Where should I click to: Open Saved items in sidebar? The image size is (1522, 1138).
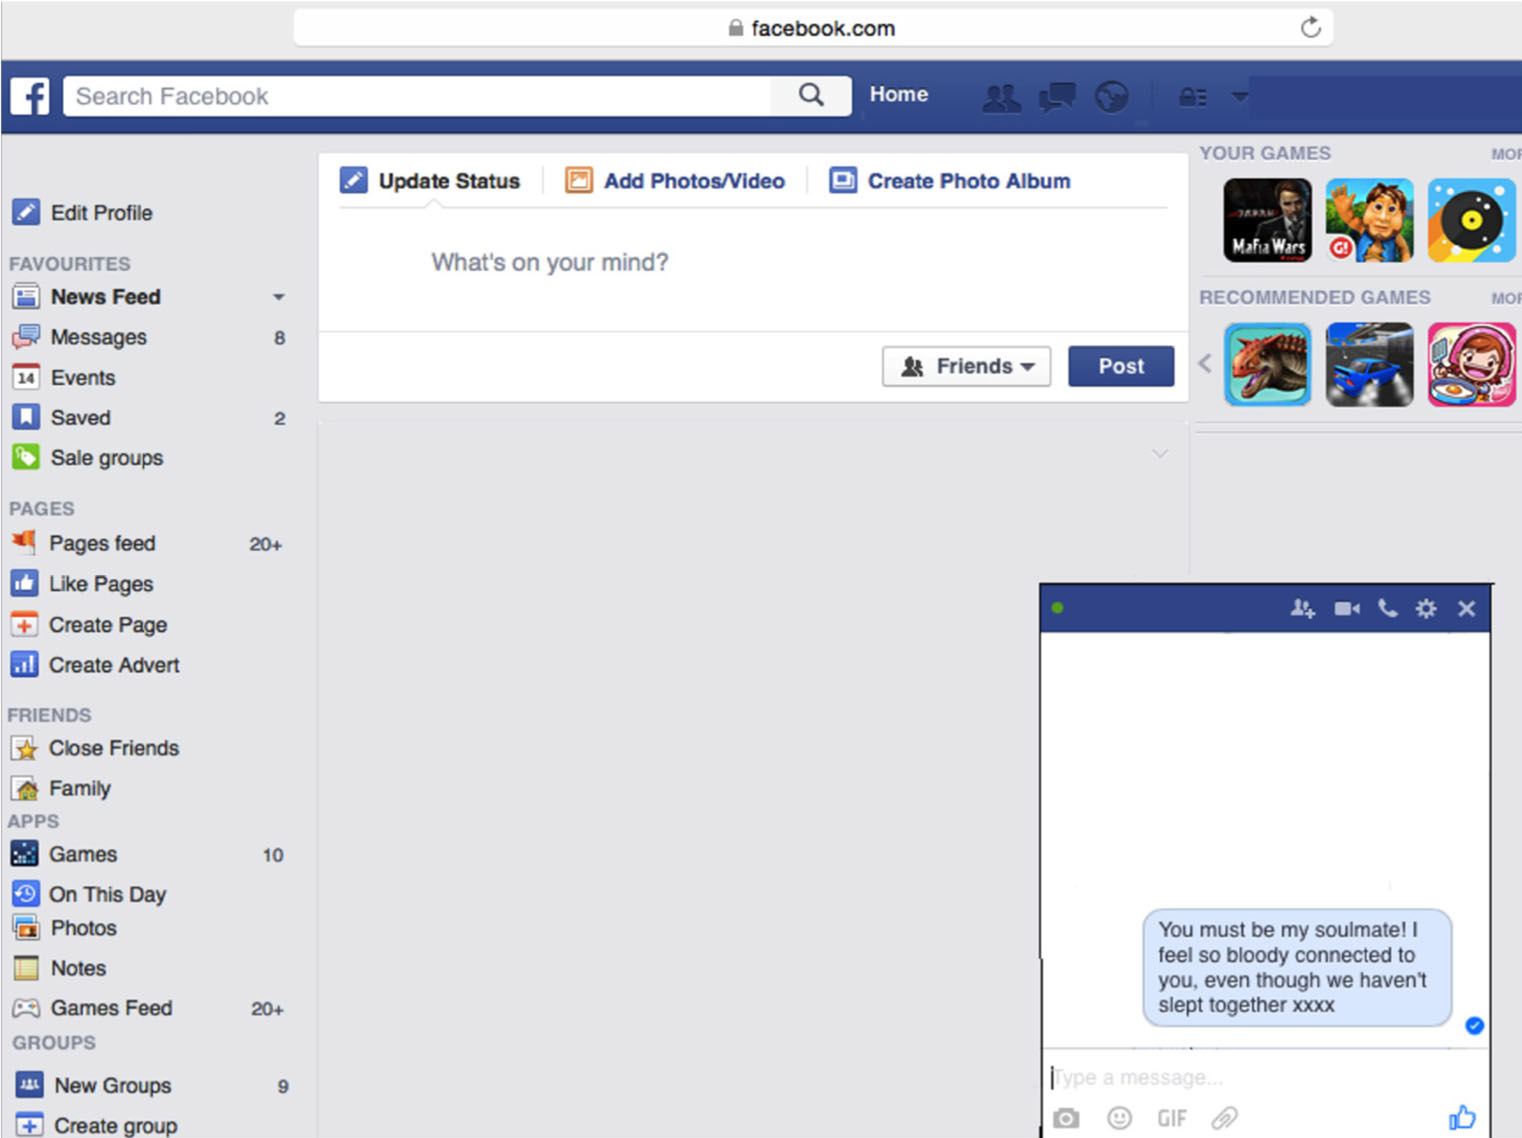(61, 417)
